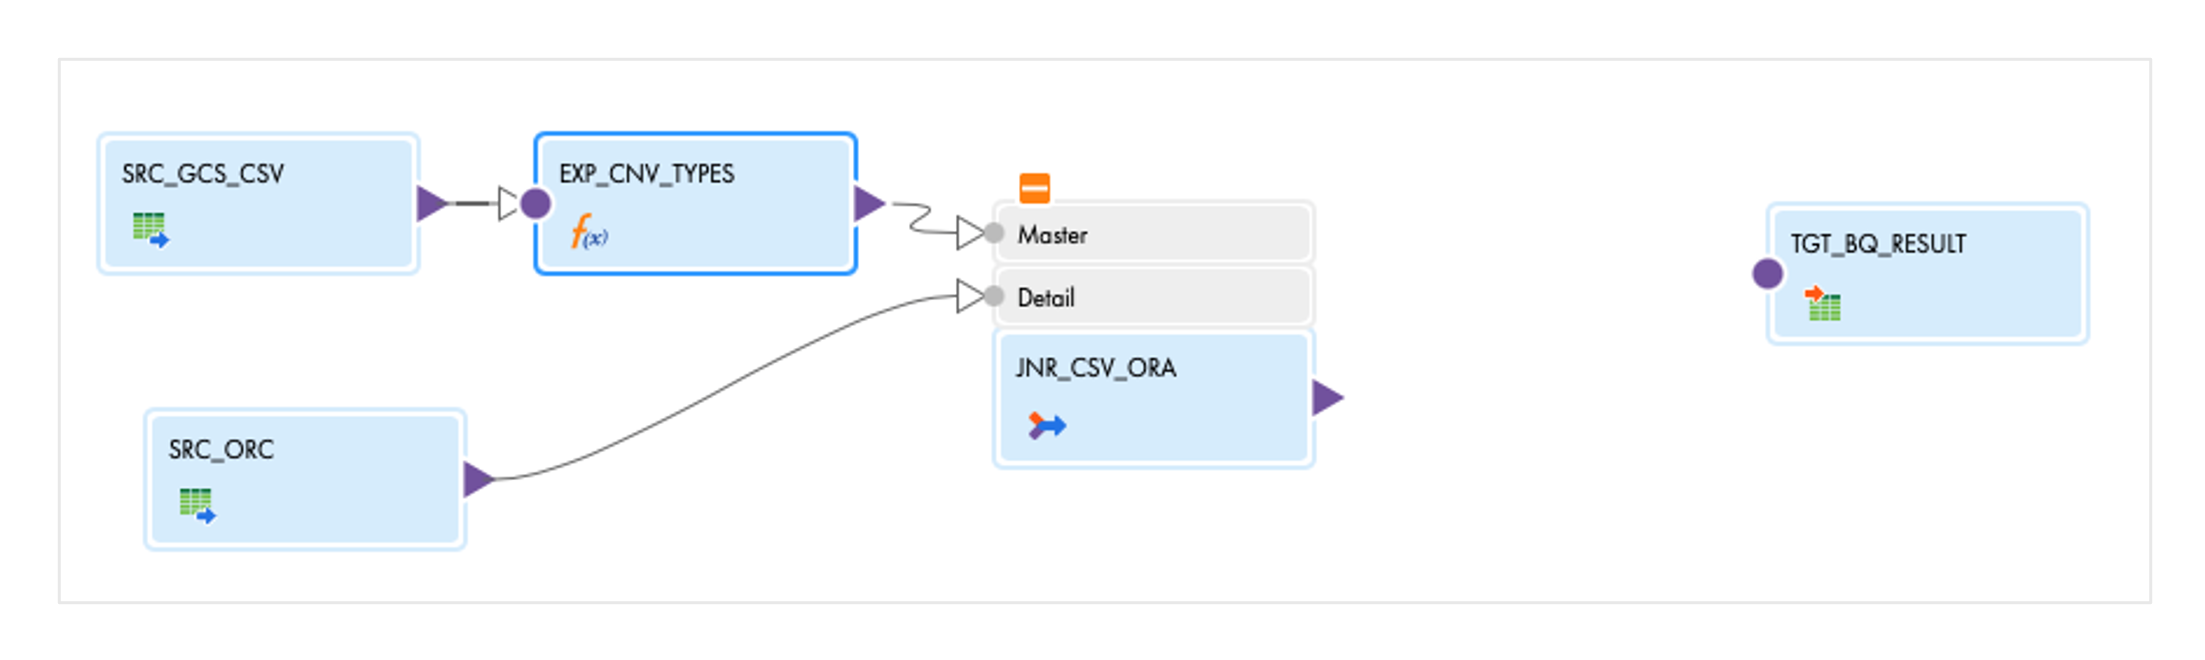Click the JNR_CSV_ORA joiner icon
This screenshot has height=660, width=2205.
click(x=1047, y=425)
